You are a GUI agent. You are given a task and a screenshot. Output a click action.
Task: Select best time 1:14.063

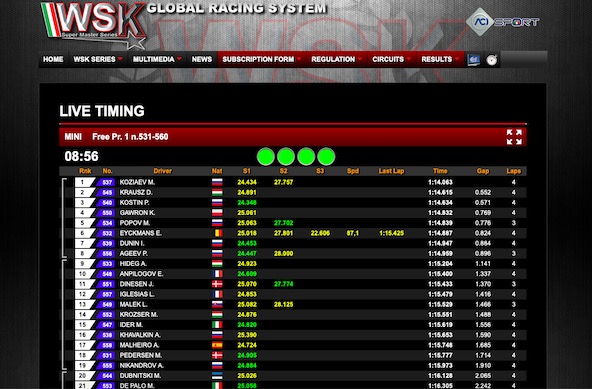(x=440, y=182)
